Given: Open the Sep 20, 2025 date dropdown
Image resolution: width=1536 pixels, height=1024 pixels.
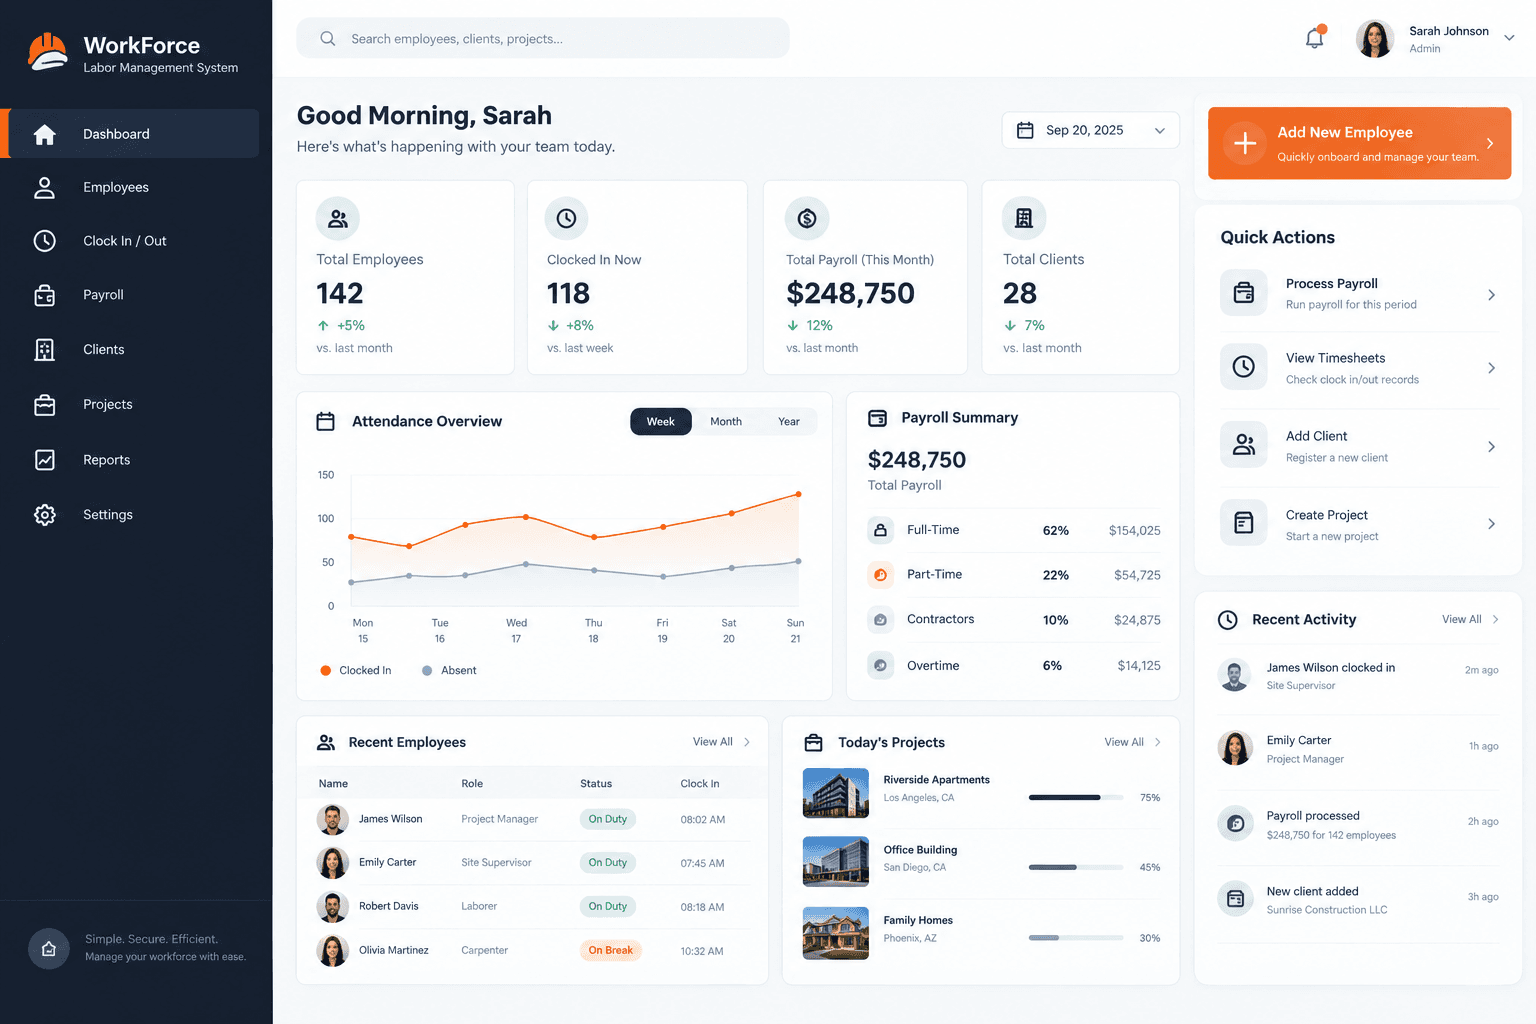Looking at the screenshot, I should pyautogui.click(x=1091, y=130).
